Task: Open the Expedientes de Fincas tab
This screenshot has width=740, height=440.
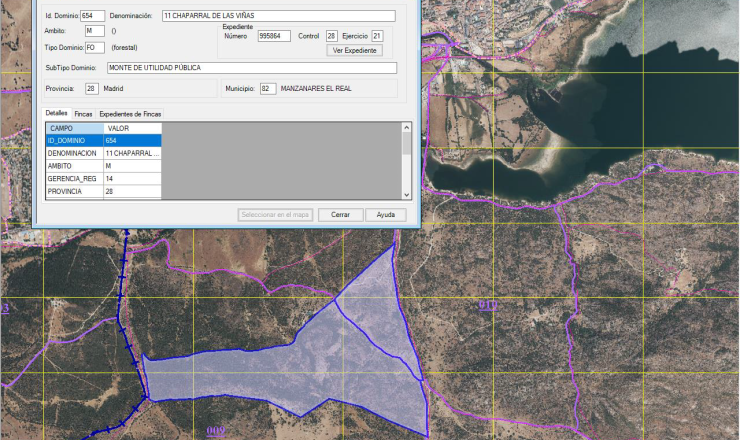Action: [x=130, y=114]
